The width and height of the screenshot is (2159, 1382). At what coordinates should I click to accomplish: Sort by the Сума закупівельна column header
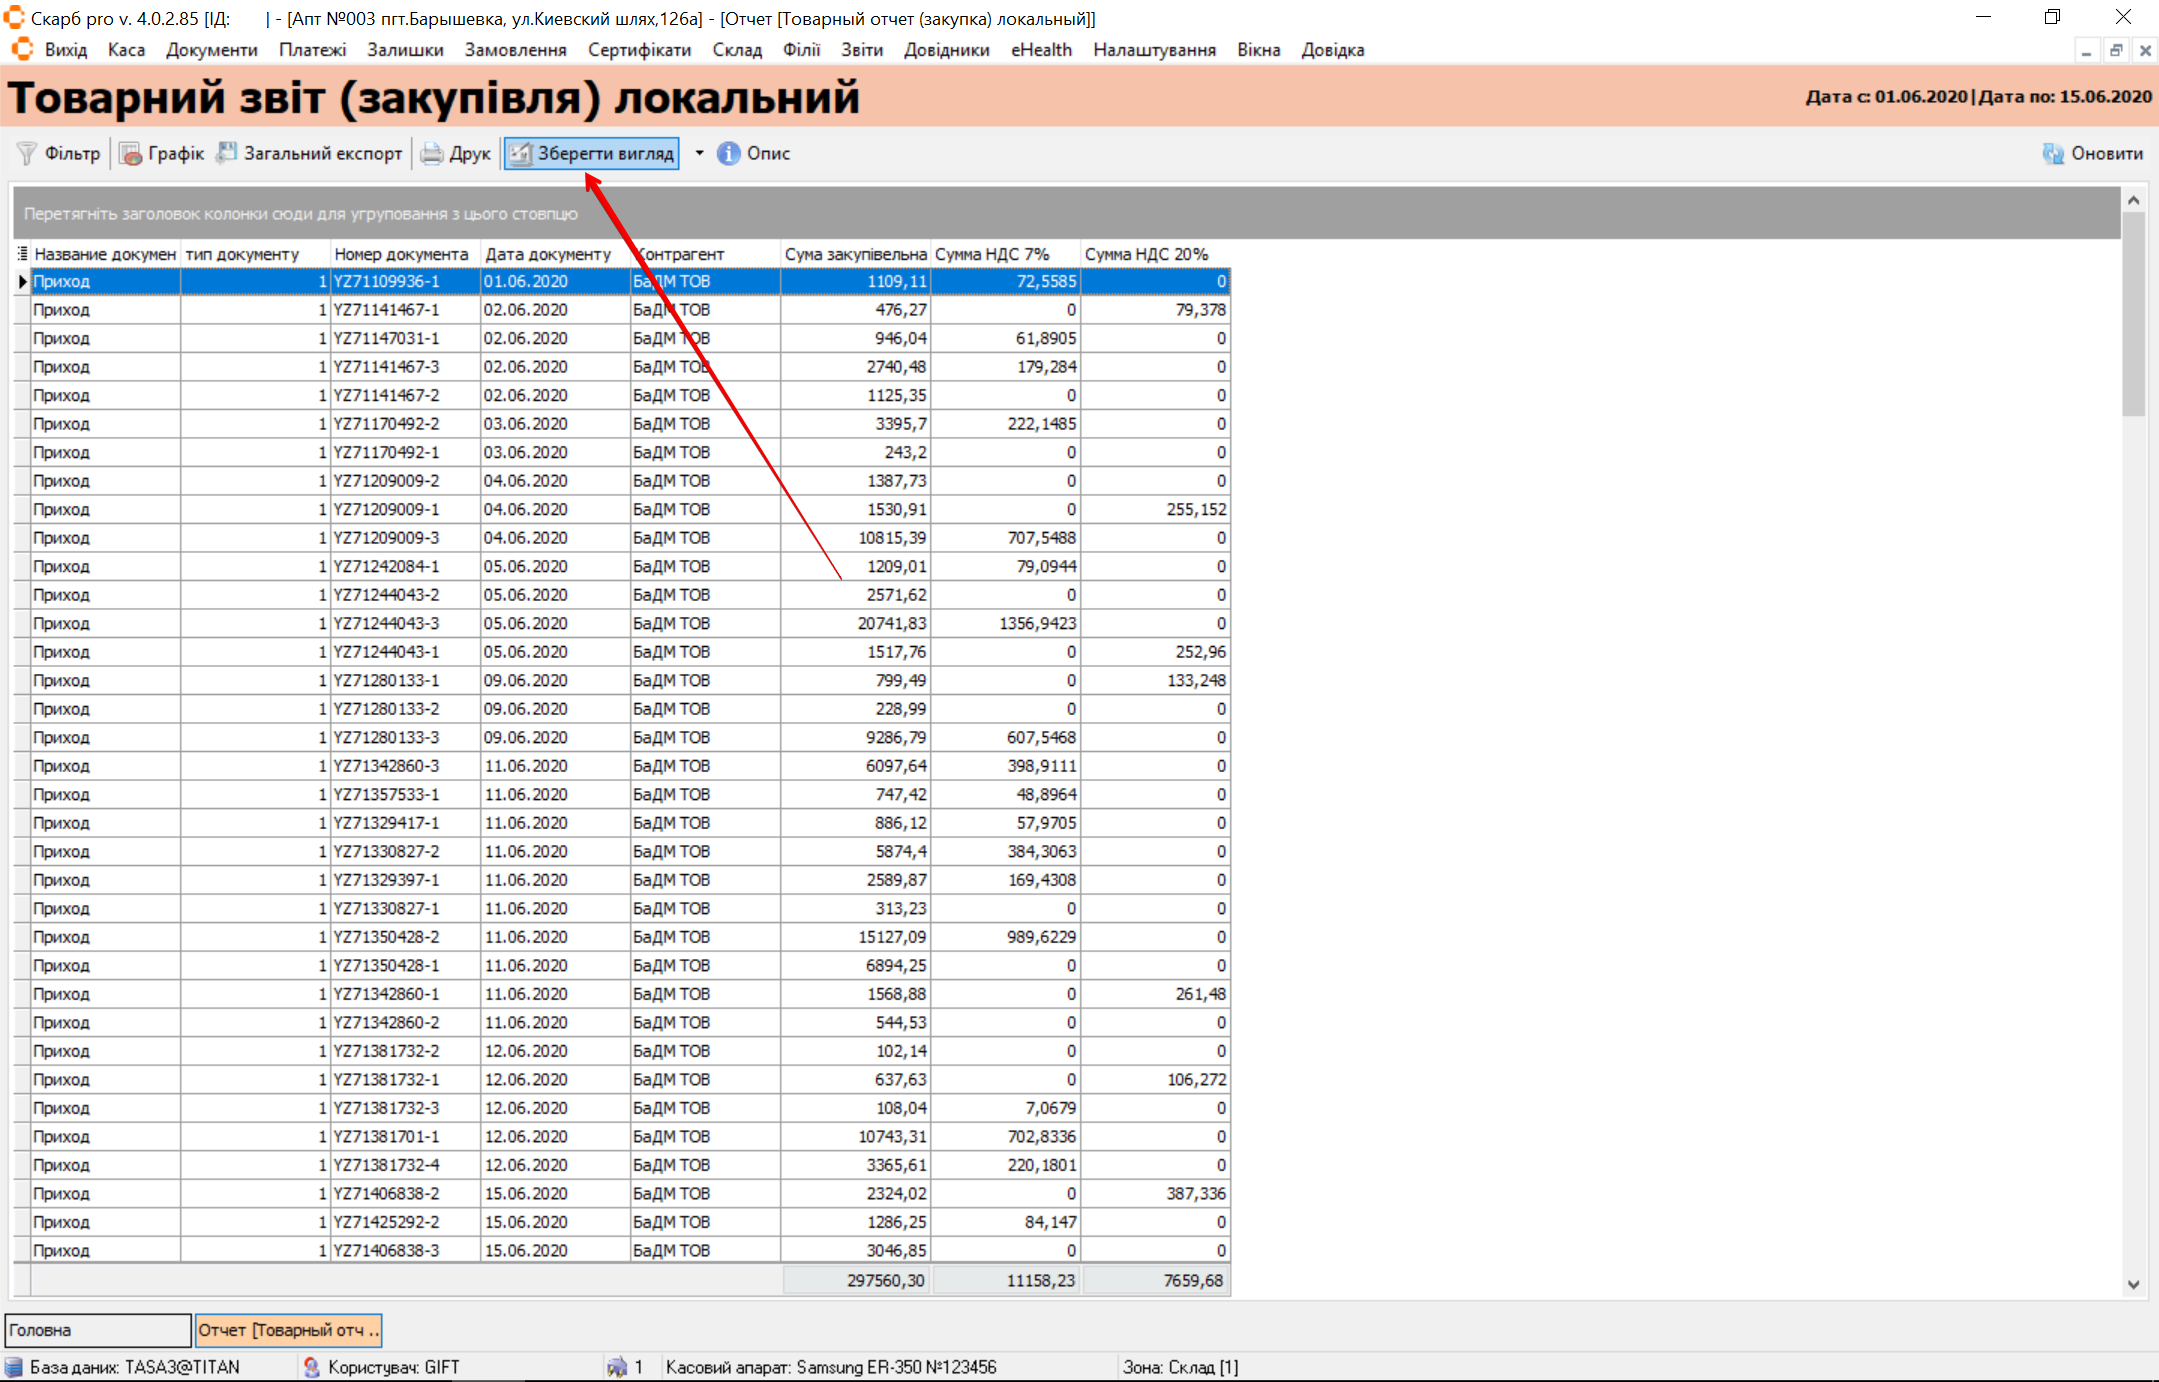(855, 254)
